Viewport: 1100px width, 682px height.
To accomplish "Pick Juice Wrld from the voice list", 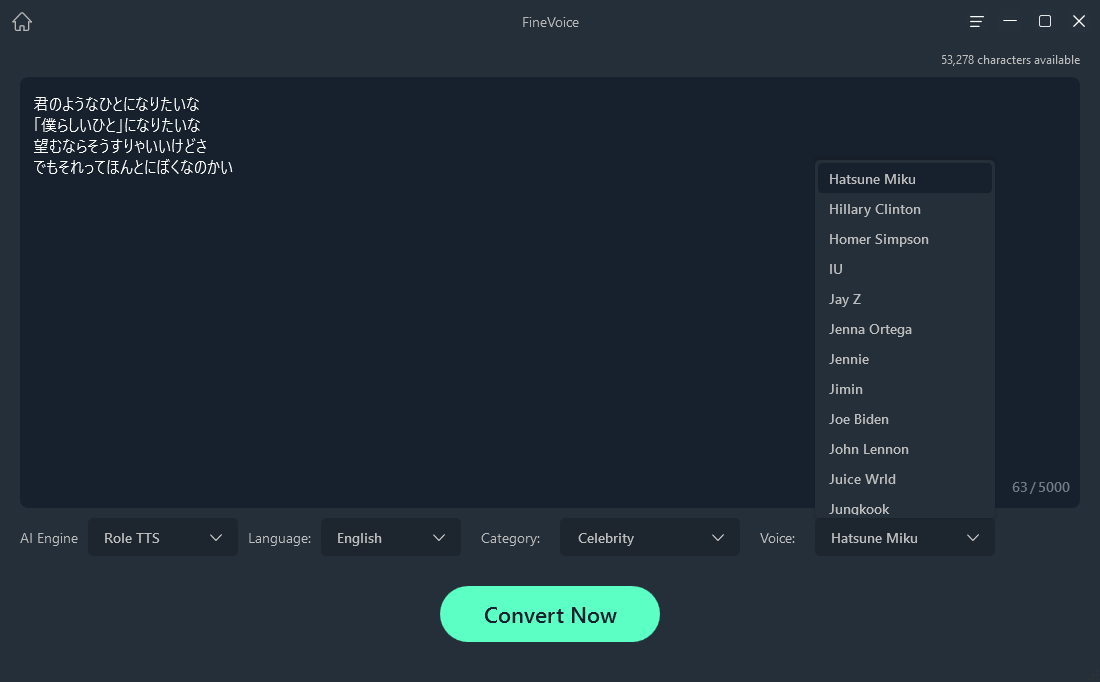I will tap(904, 479).
